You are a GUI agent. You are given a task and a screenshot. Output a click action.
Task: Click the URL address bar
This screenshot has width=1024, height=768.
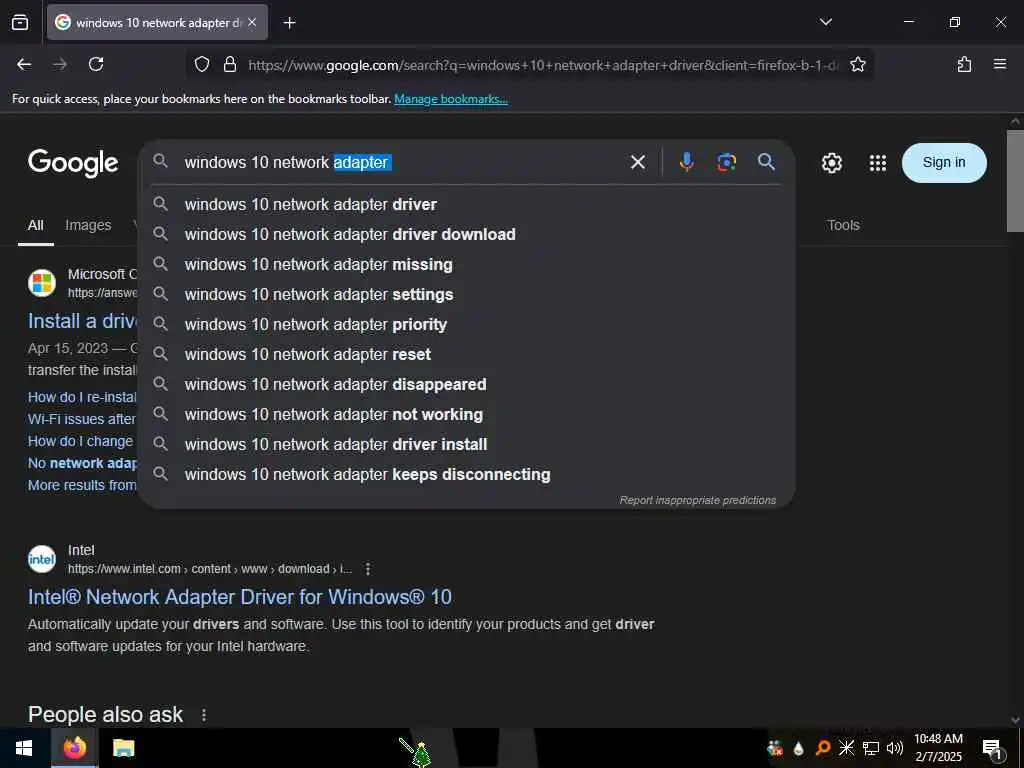click(x=543, y=65)
